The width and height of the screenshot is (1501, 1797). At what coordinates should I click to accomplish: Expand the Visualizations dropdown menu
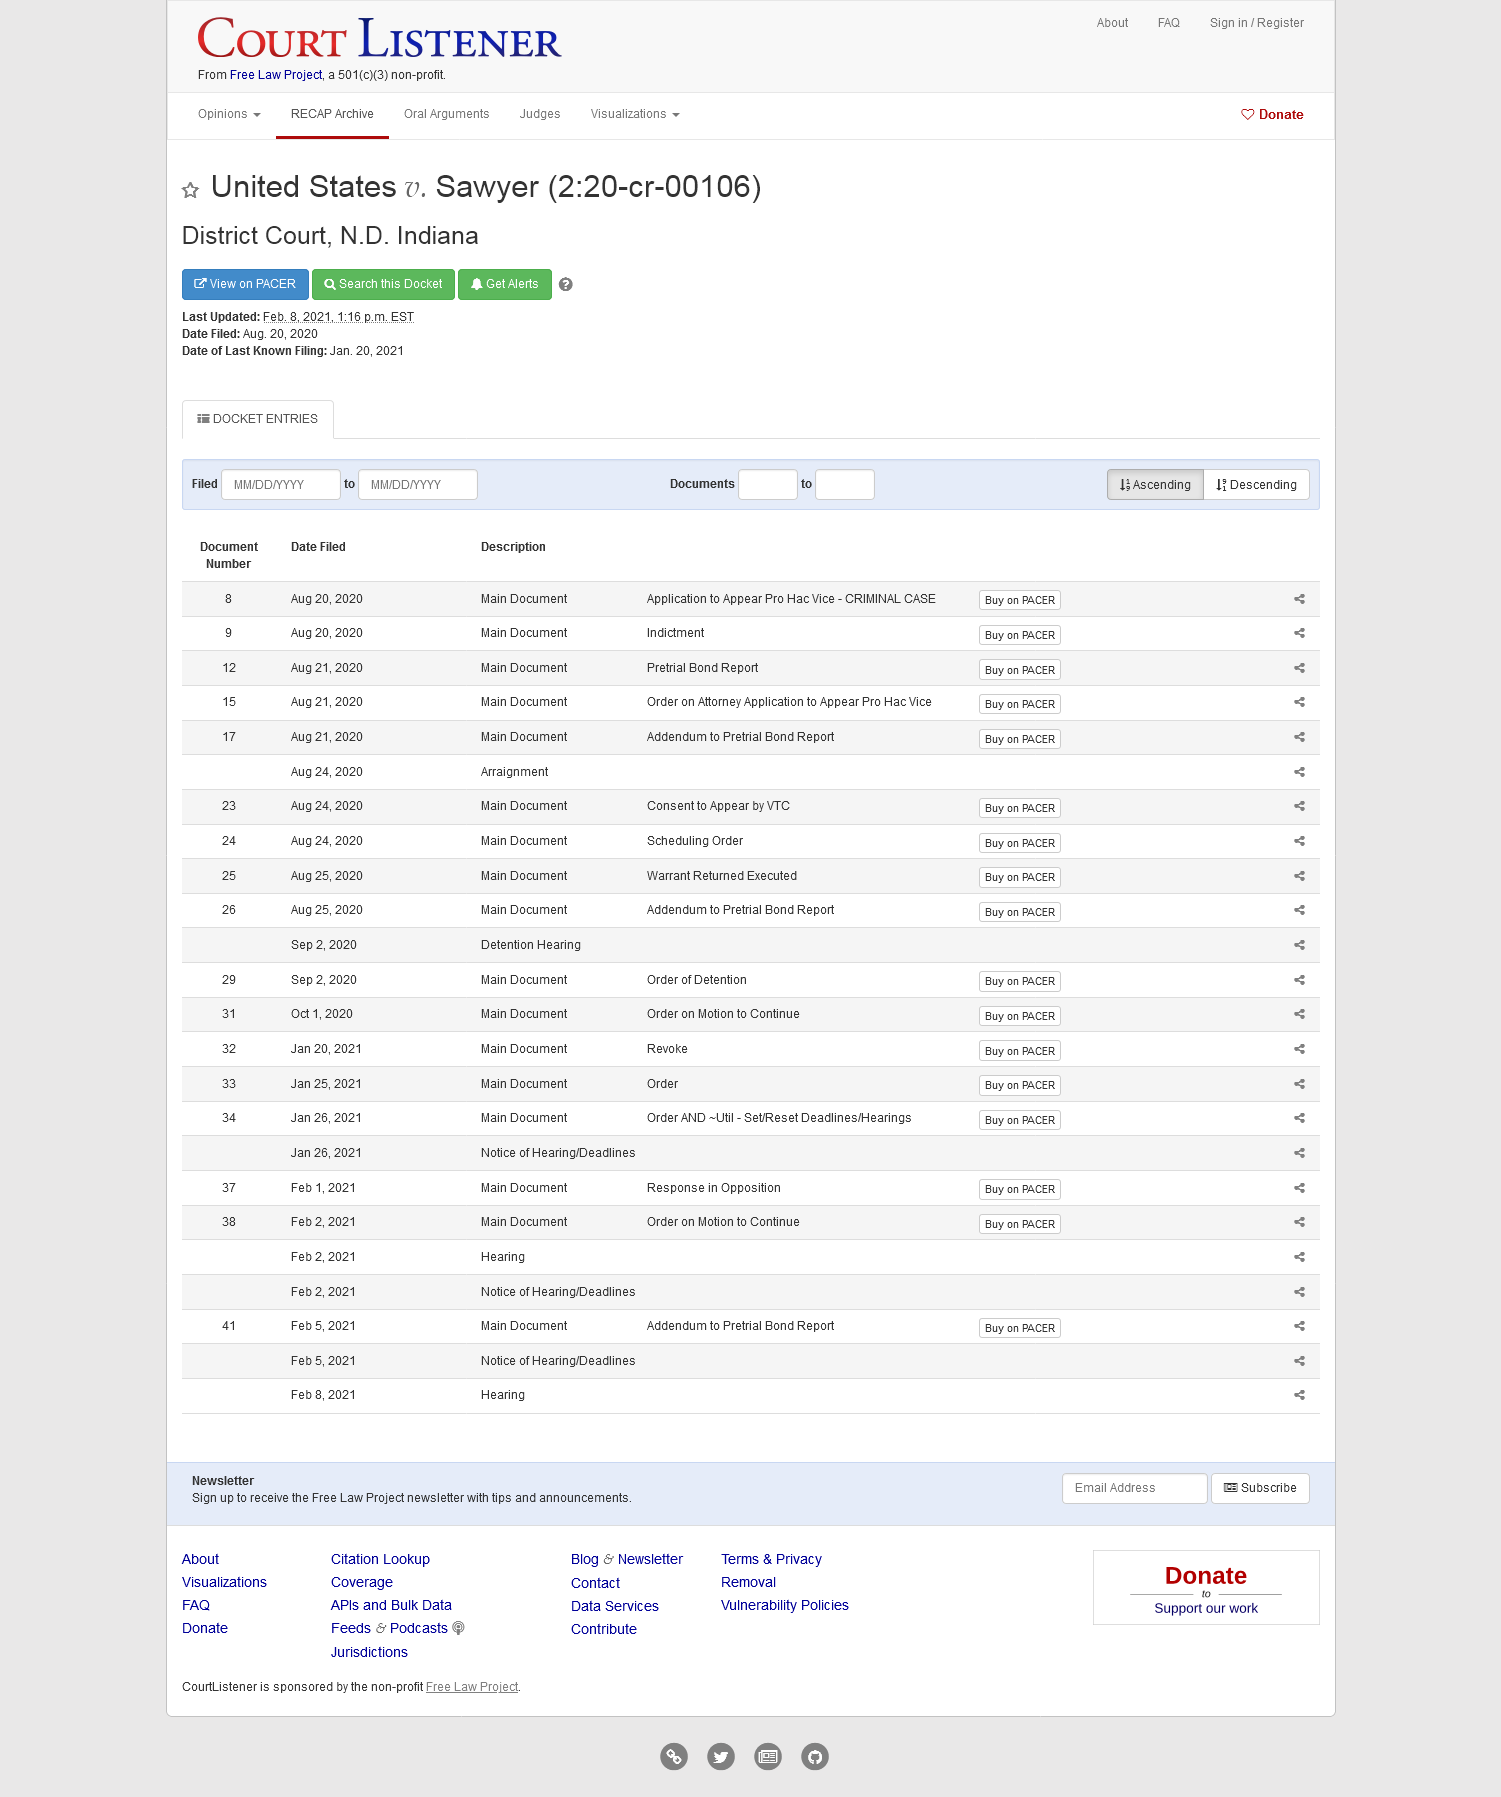[635, 114]
